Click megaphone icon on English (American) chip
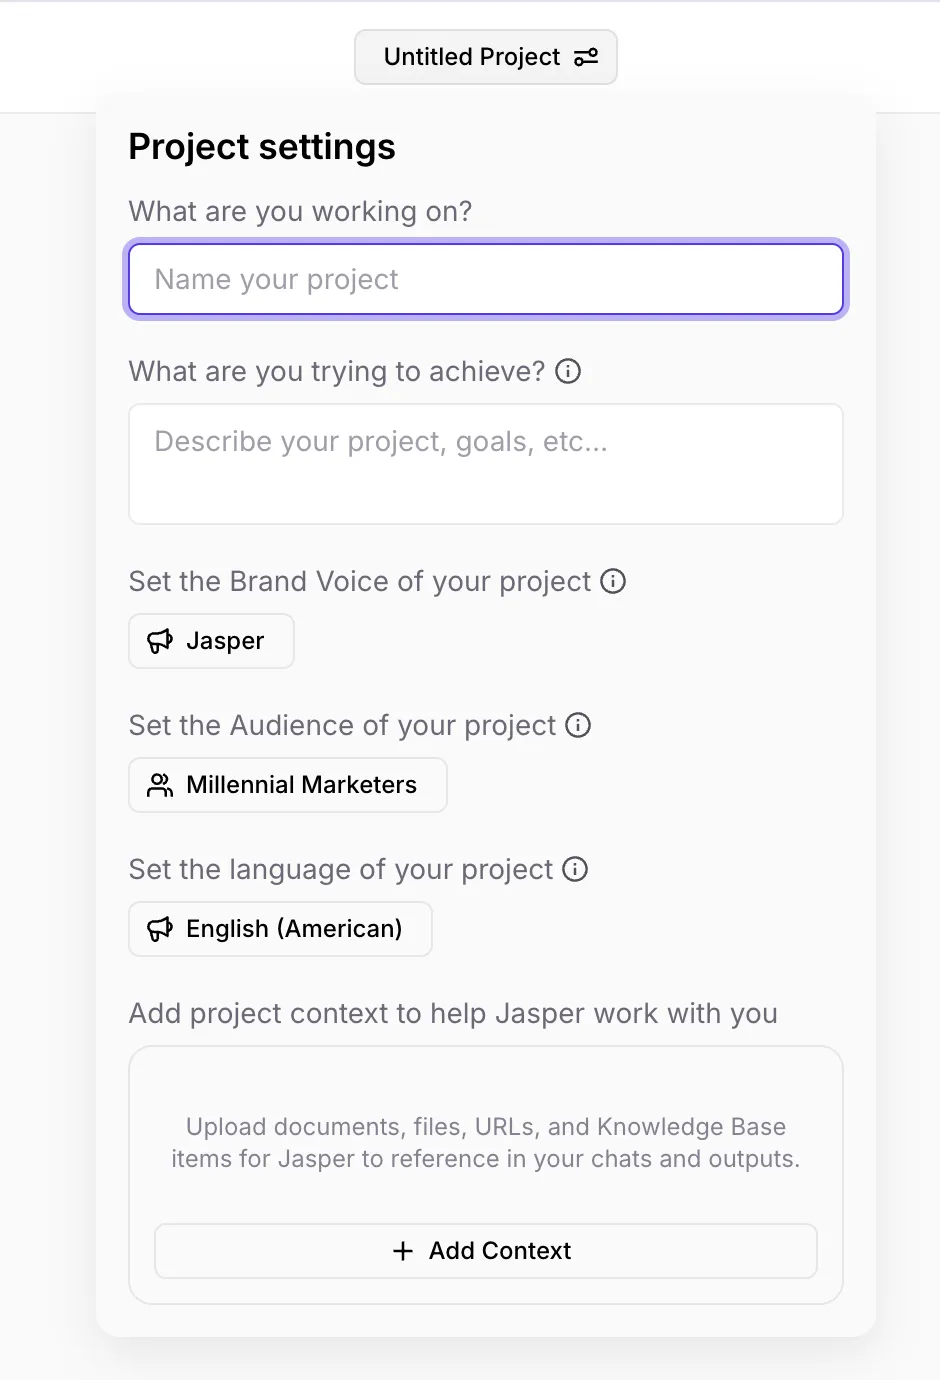The image size is (940, 1380). pyautogui.click(x=160, y=929)
